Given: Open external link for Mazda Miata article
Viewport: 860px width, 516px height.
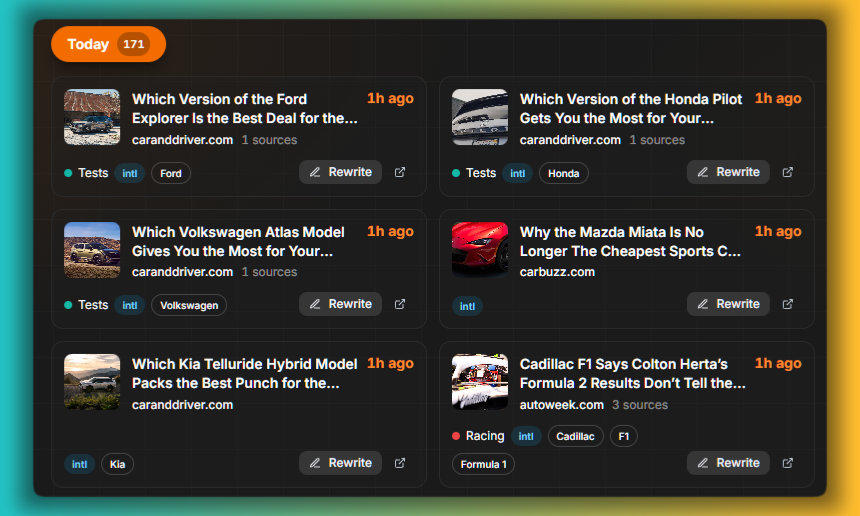Looking at the screenshot, I should coord(788,304).
